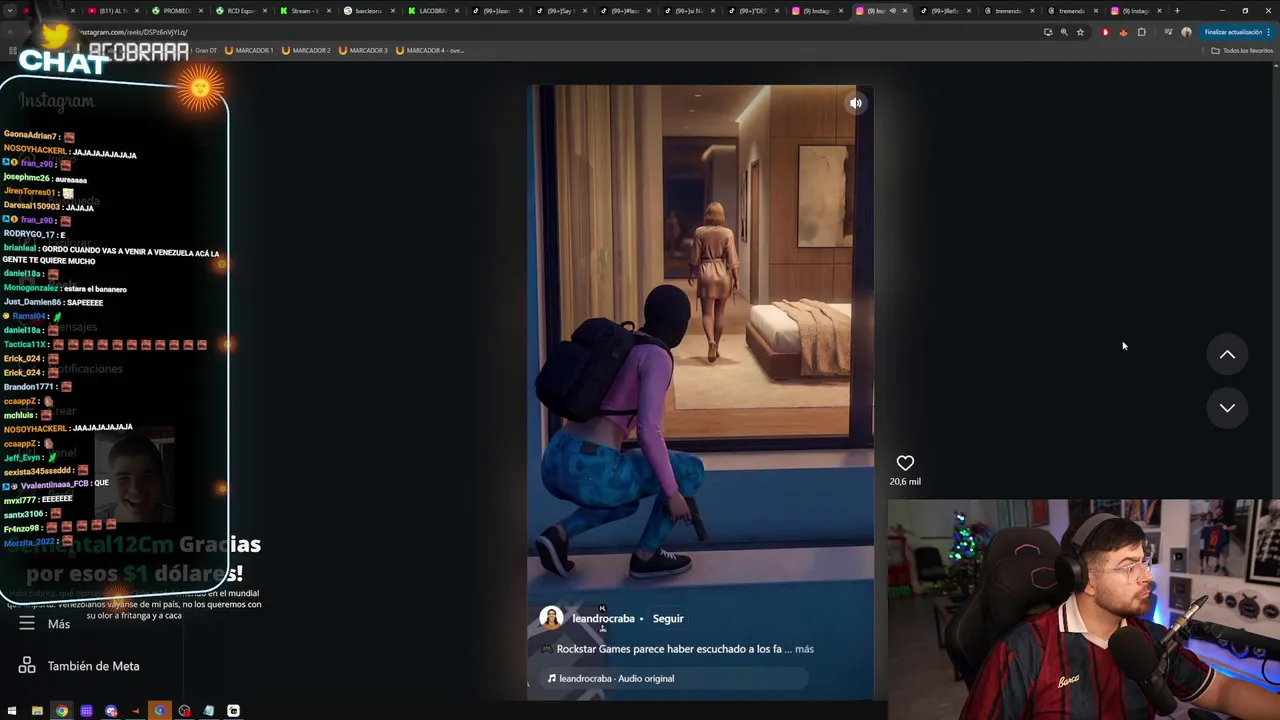Open 'Todos los favoritos' bookmarks folder

pyautogui.click(x=1242, y=50)
